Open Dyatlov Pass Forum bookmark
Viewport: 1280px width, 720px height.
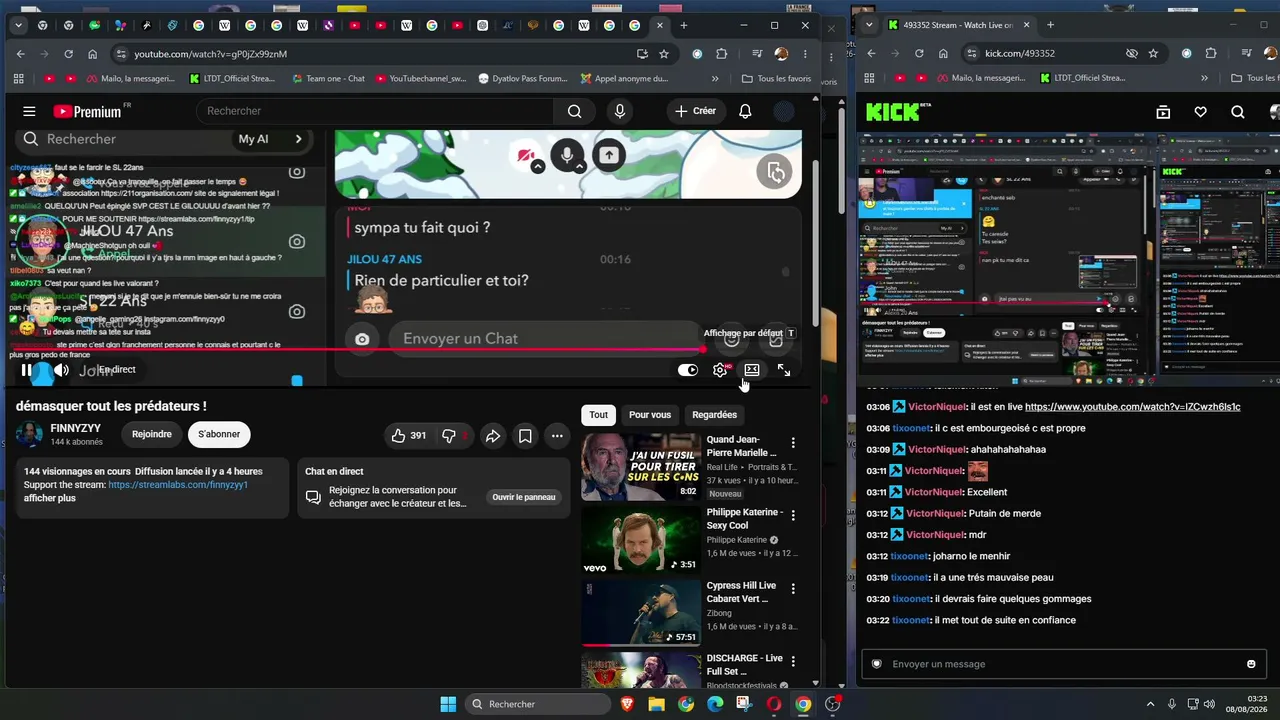(x=522, y=78)
